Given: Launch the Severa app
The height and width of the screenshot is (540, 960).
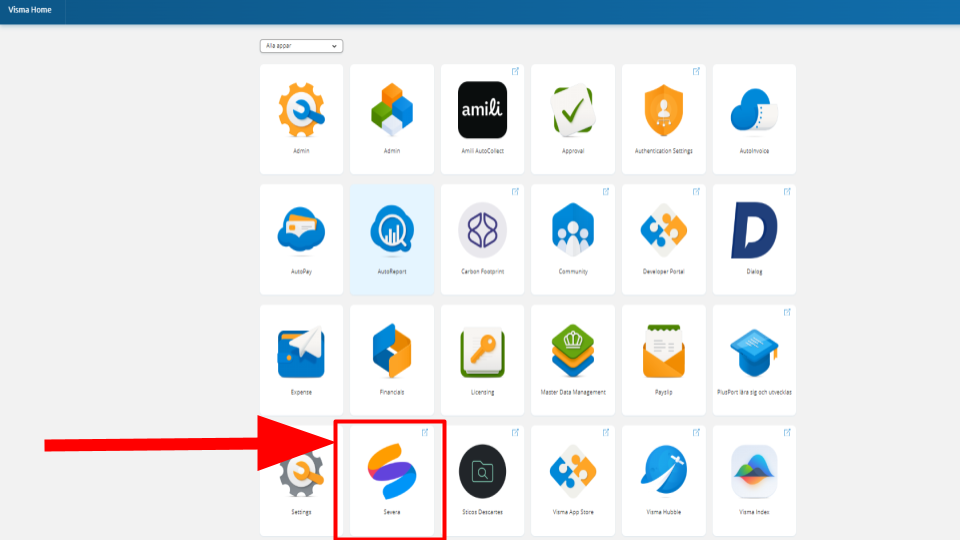Looking at the screenshot, I should tap(392, 481).
